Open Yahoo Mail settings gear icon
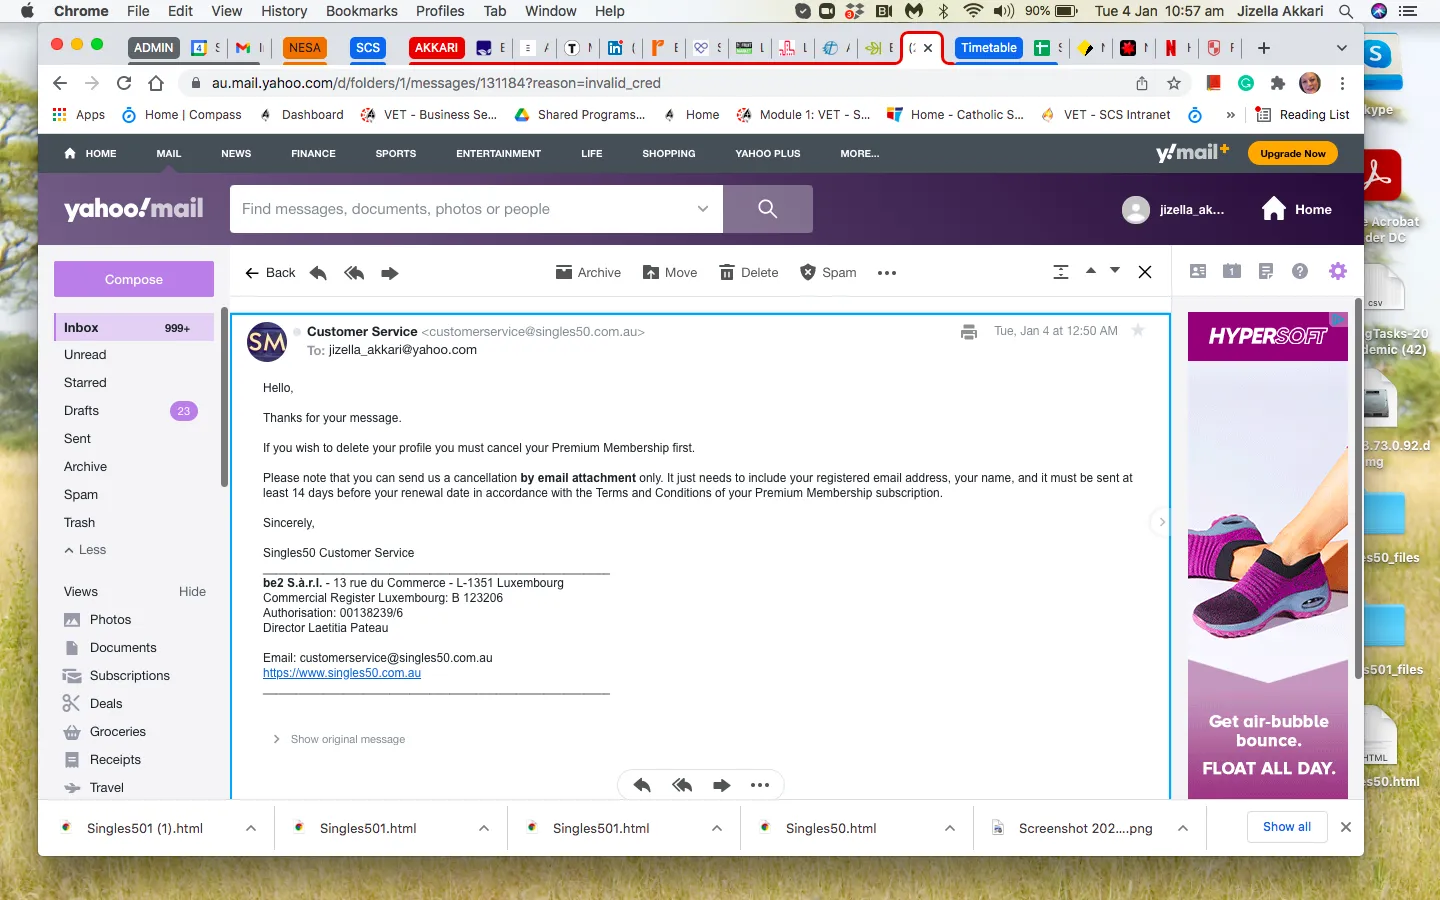This screenshot has height=900, width=1440. (x=1338, y=271)
